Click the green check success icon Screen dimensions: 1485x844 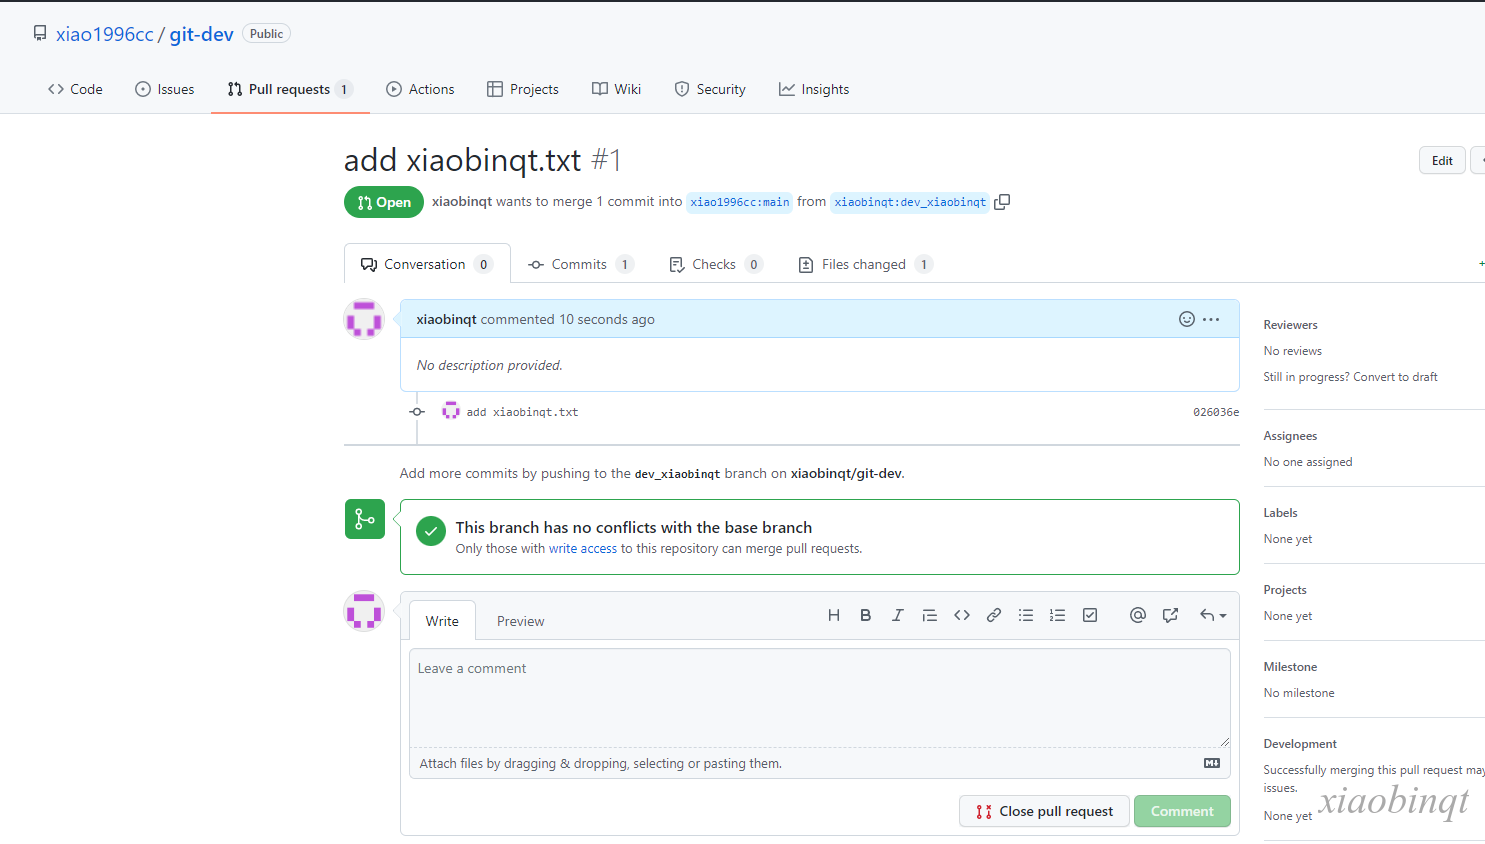(431, 531)
